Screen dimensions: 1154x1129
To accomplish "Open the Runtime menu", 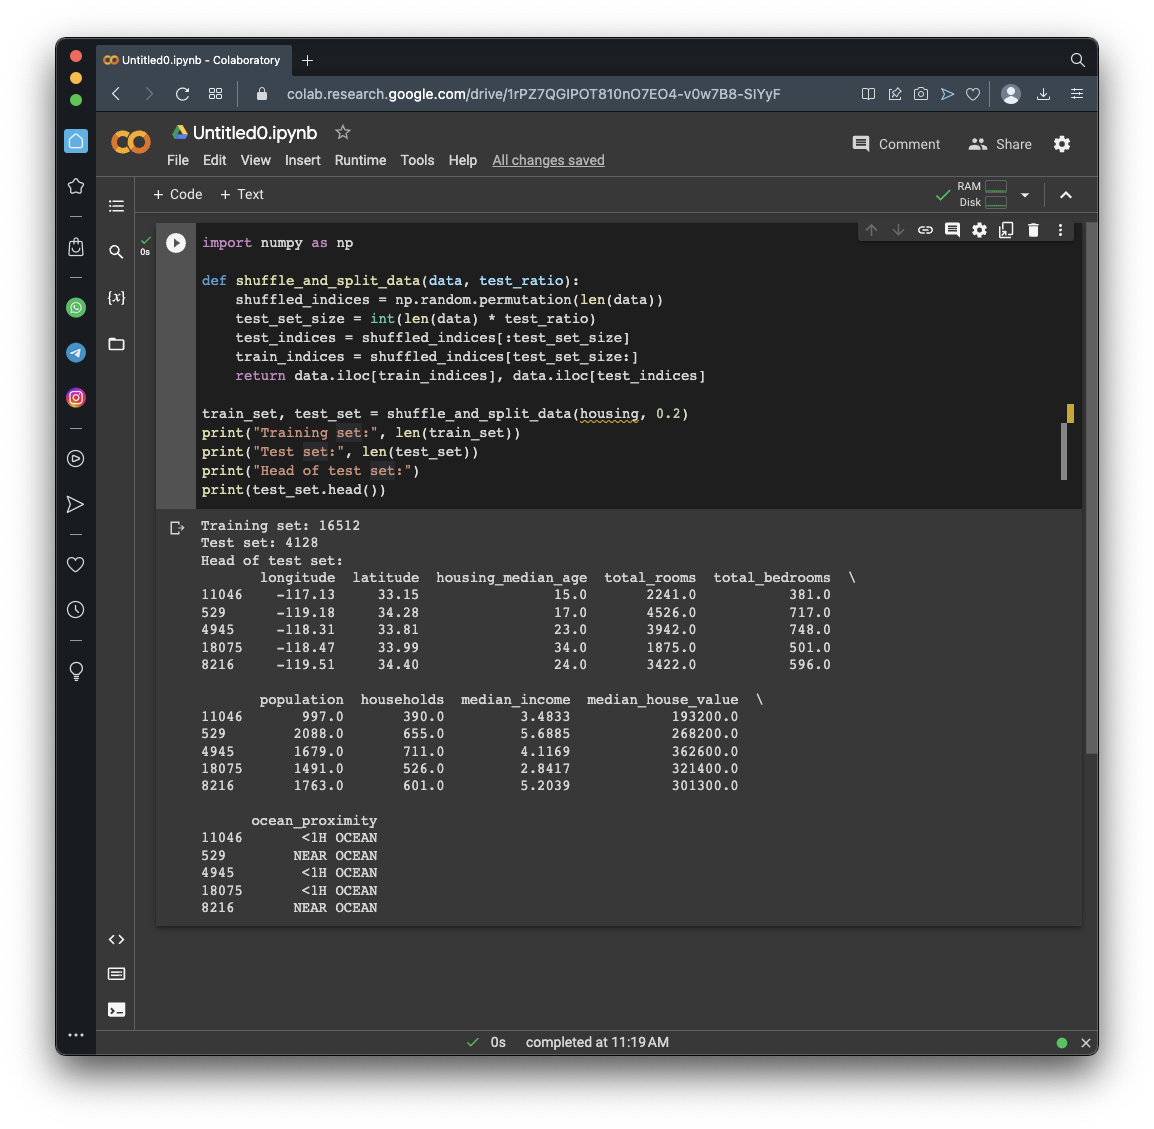I will (x=360, y=160).
